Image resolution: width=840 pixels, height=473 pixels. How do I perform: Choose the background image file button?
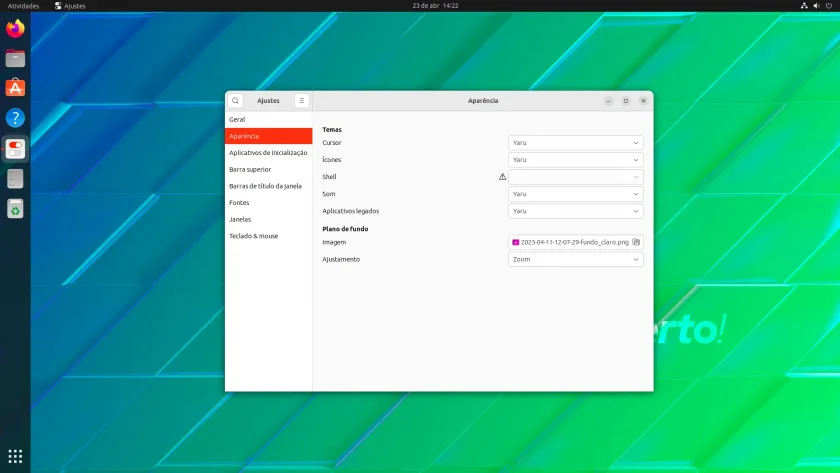tap(575, 242)
